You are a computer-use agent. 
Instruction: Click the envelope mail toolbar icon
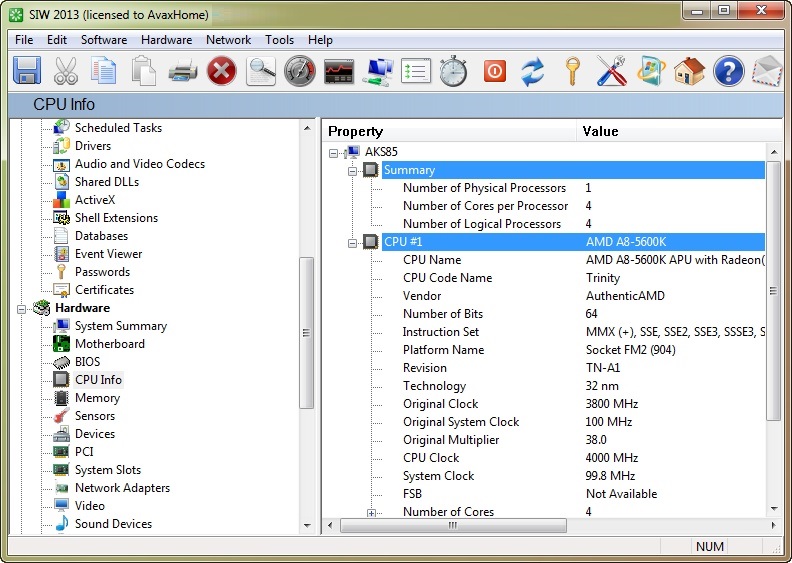click(x=767, y=71)
